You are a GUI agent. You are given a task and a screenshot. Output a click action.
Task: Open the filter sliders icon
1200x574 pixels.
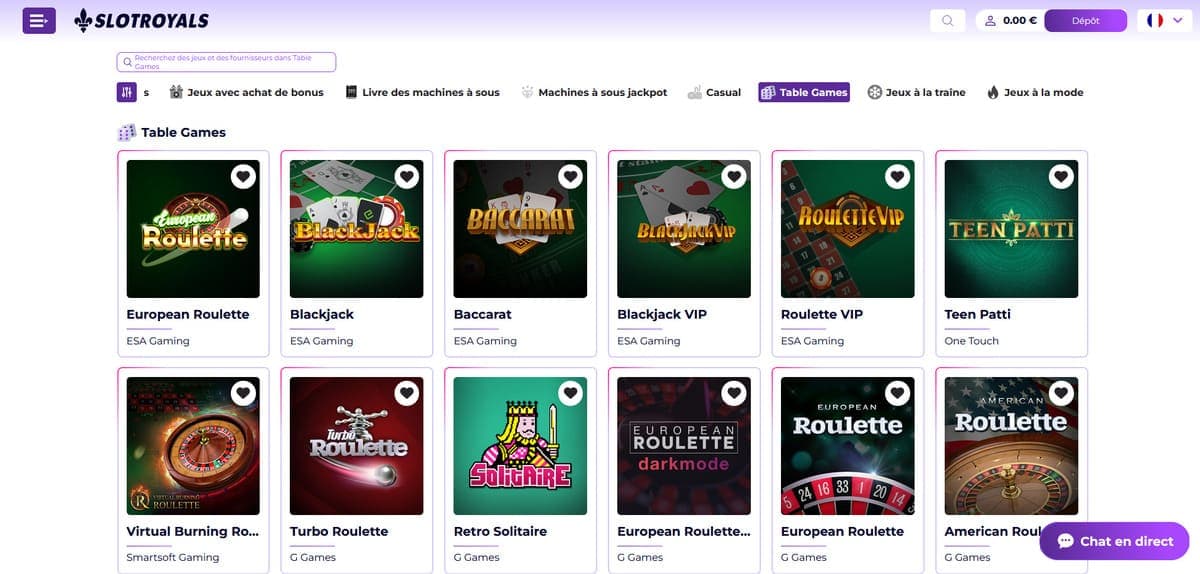[126, 92]
